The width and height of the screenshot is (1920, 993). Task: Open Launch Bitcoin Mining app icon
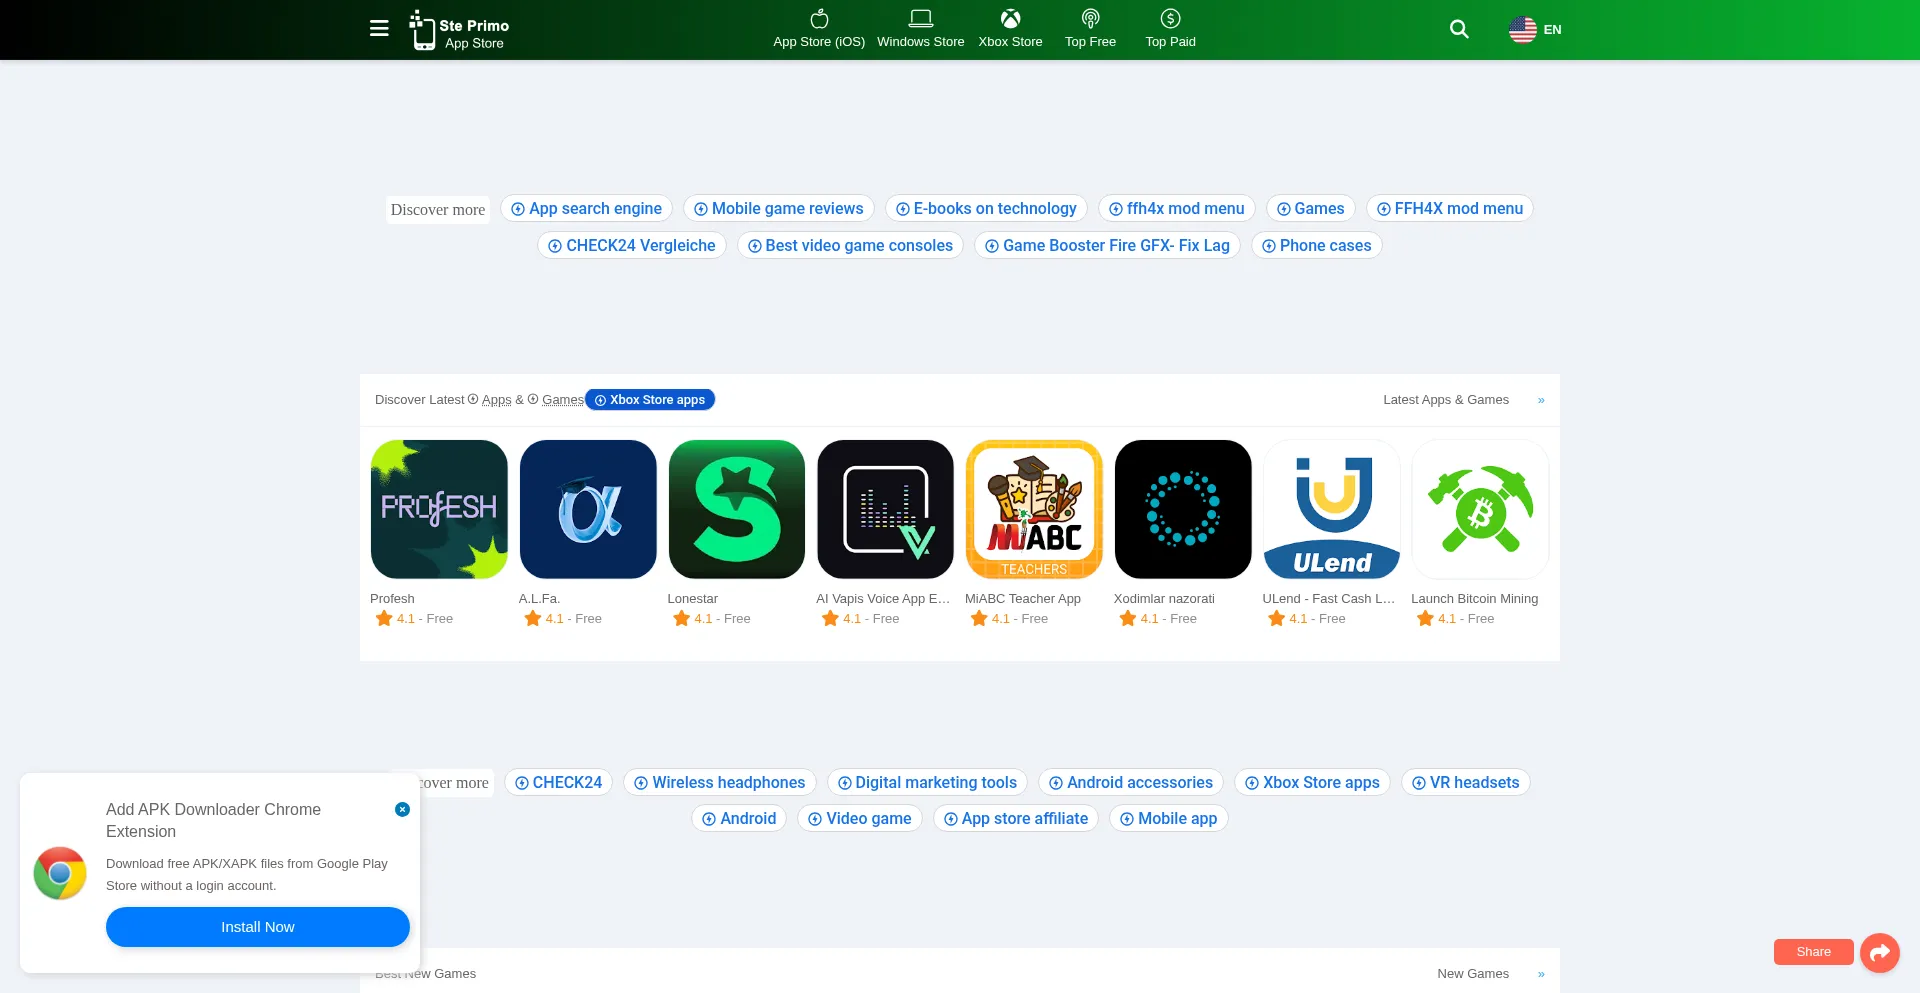(1480, 509)
